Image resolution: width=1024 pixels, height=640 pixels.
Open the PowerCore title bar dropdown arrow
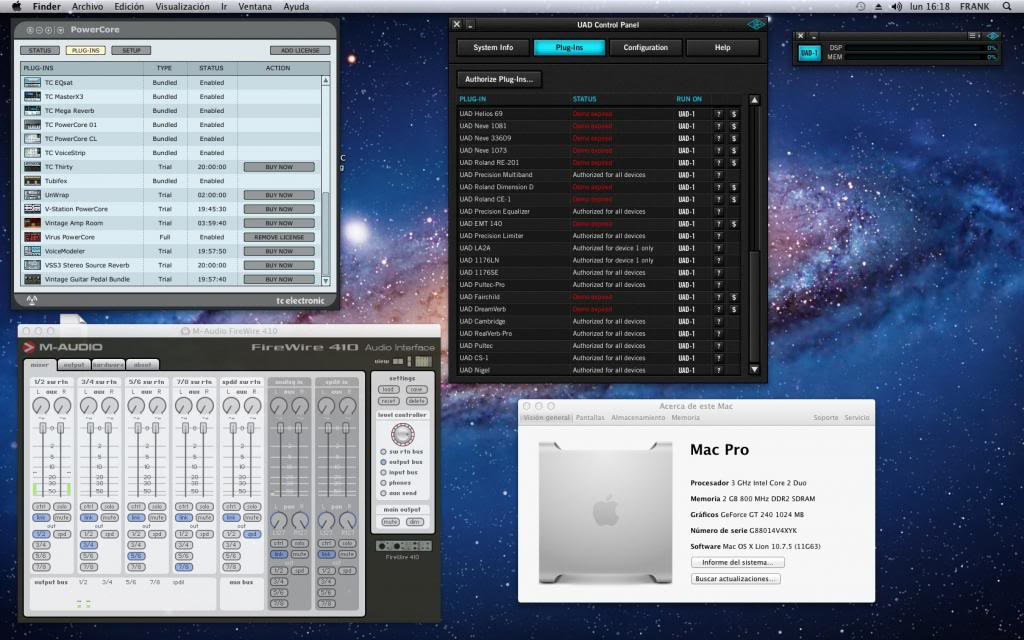pos(61,29)
